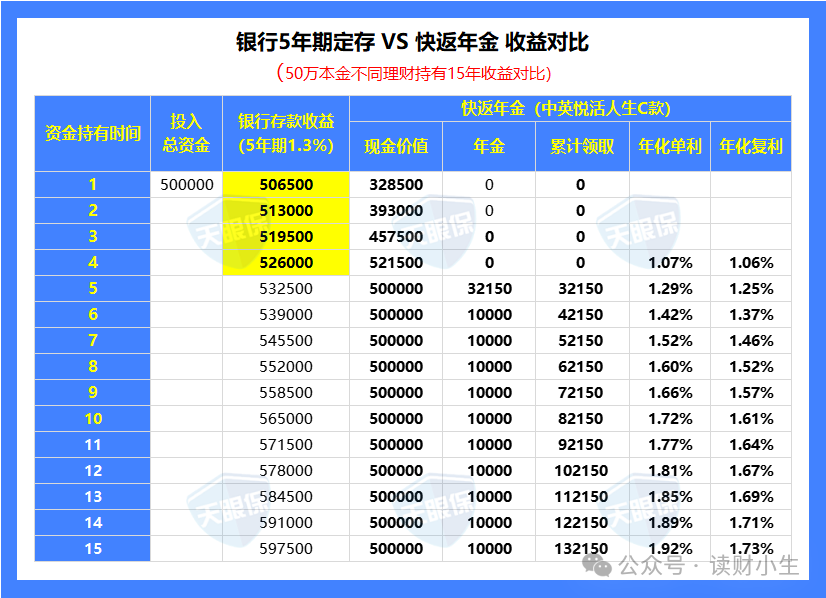Click the red subtitle about 50万本金 comparison
Screen dimensions: 826x598
[x=413, y=73]
